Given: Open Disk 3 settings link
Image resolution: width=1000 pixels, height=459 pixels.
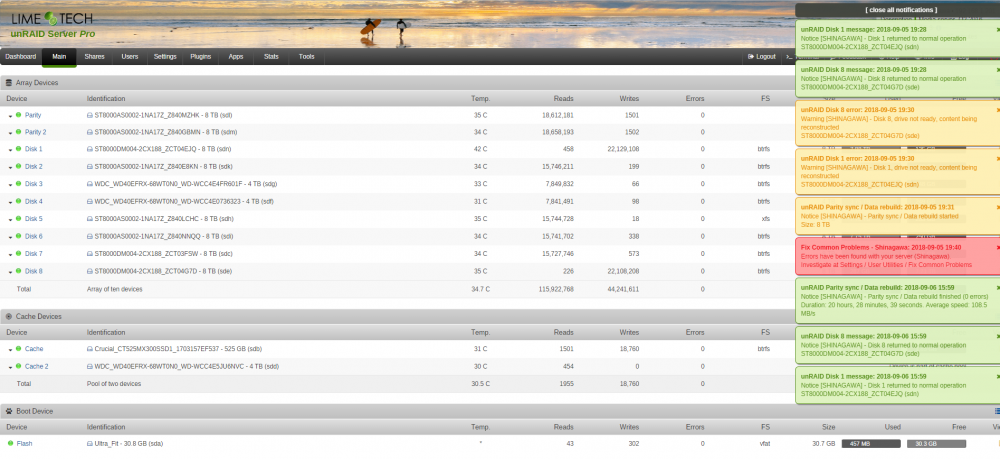Looking at the screenshot, I should [x=34, y=184].
